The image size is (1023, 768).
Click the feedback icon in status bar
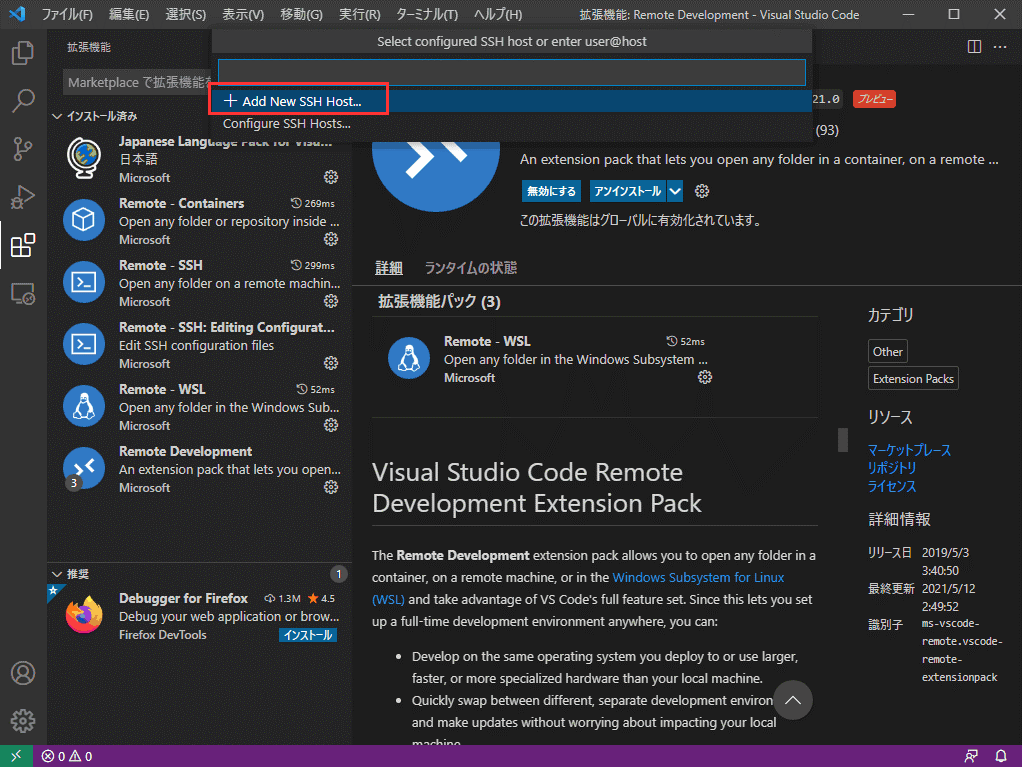point(971,756)
